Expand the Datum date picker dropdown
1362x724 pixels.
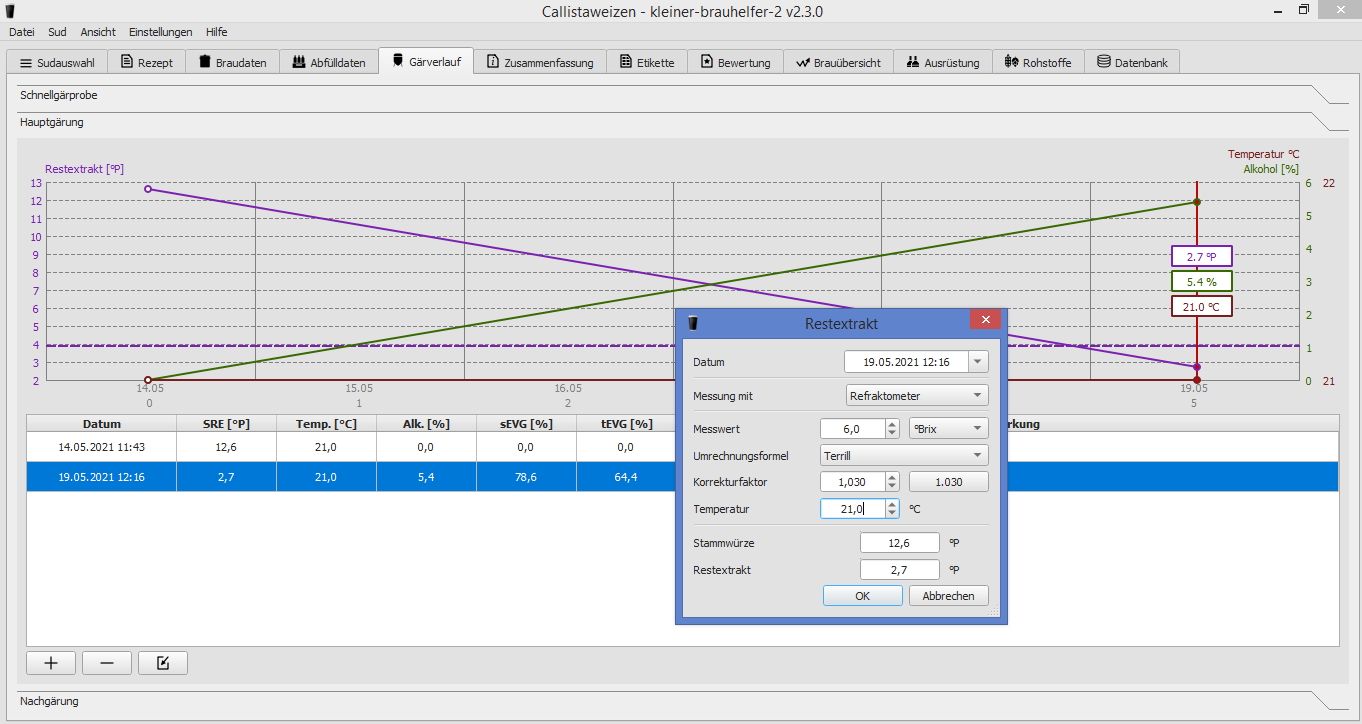click(x=978, y=362)
